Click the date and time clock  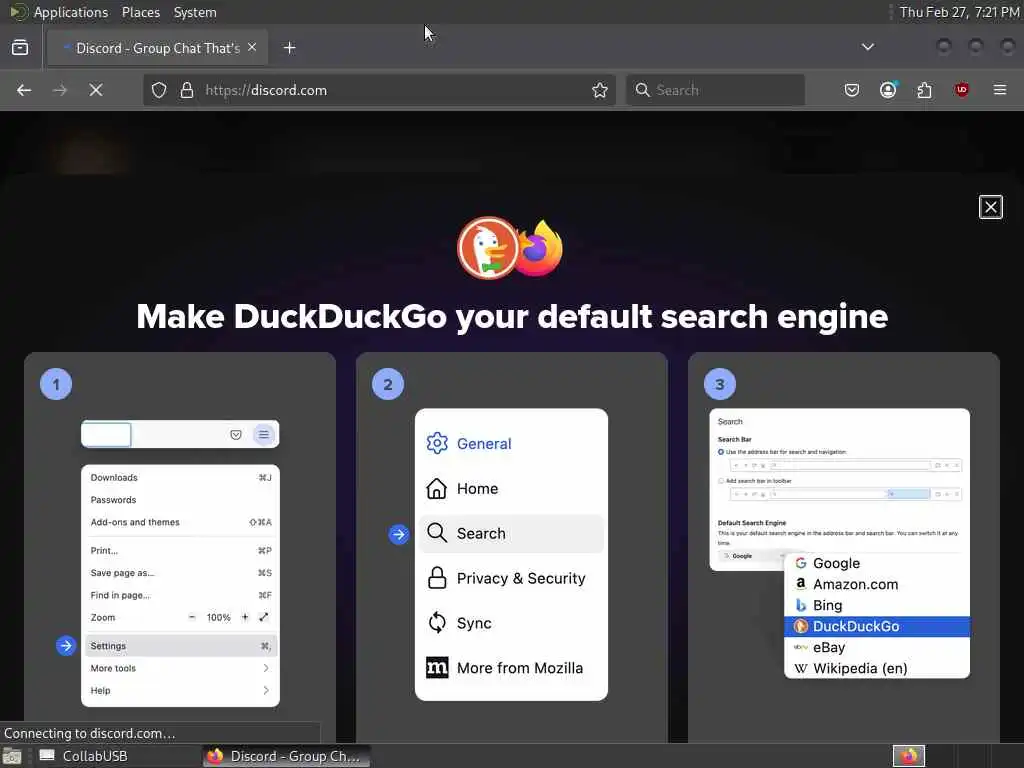(x=959, y=12)
